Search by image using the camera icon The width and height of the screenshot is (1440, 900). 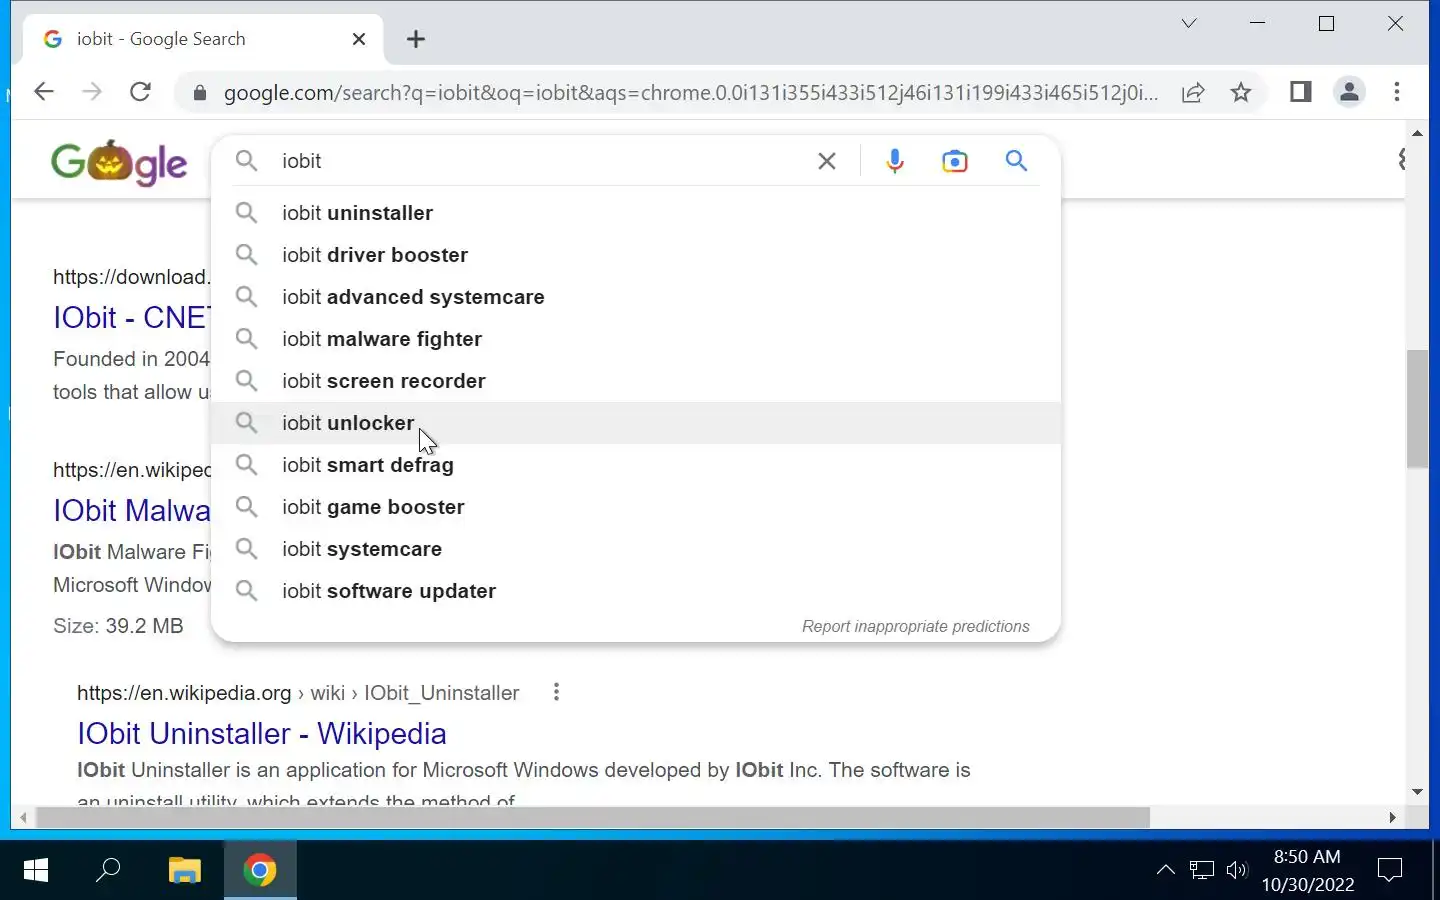(x=955, y=161)
